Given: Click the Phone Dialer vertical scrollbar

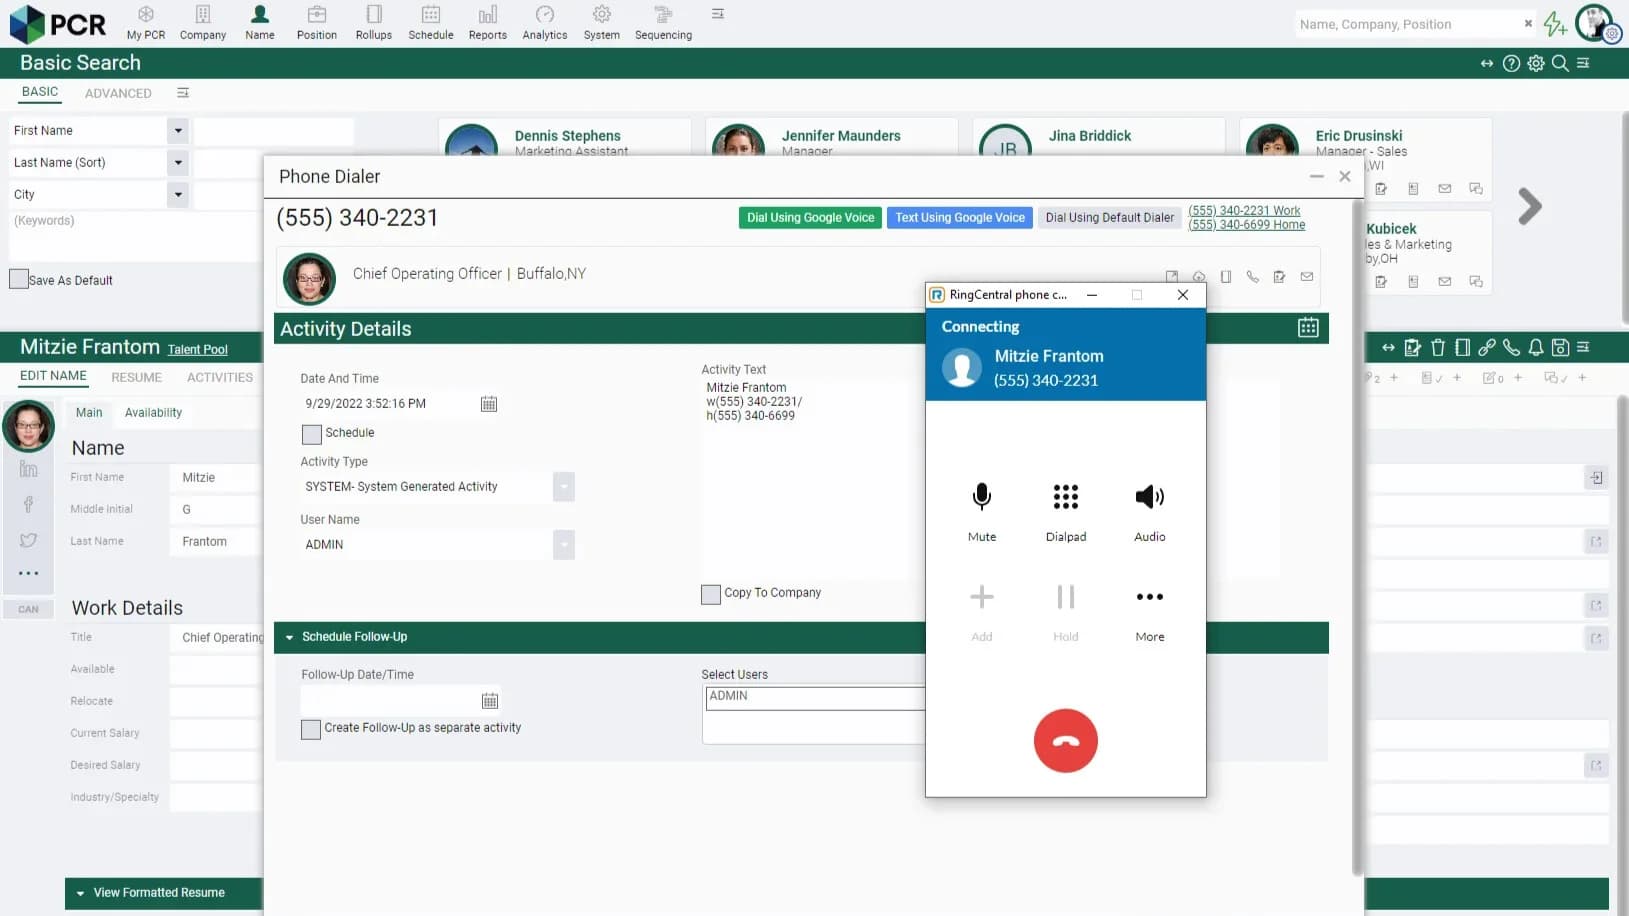Looking at the screenshot, I should 1357,538.
